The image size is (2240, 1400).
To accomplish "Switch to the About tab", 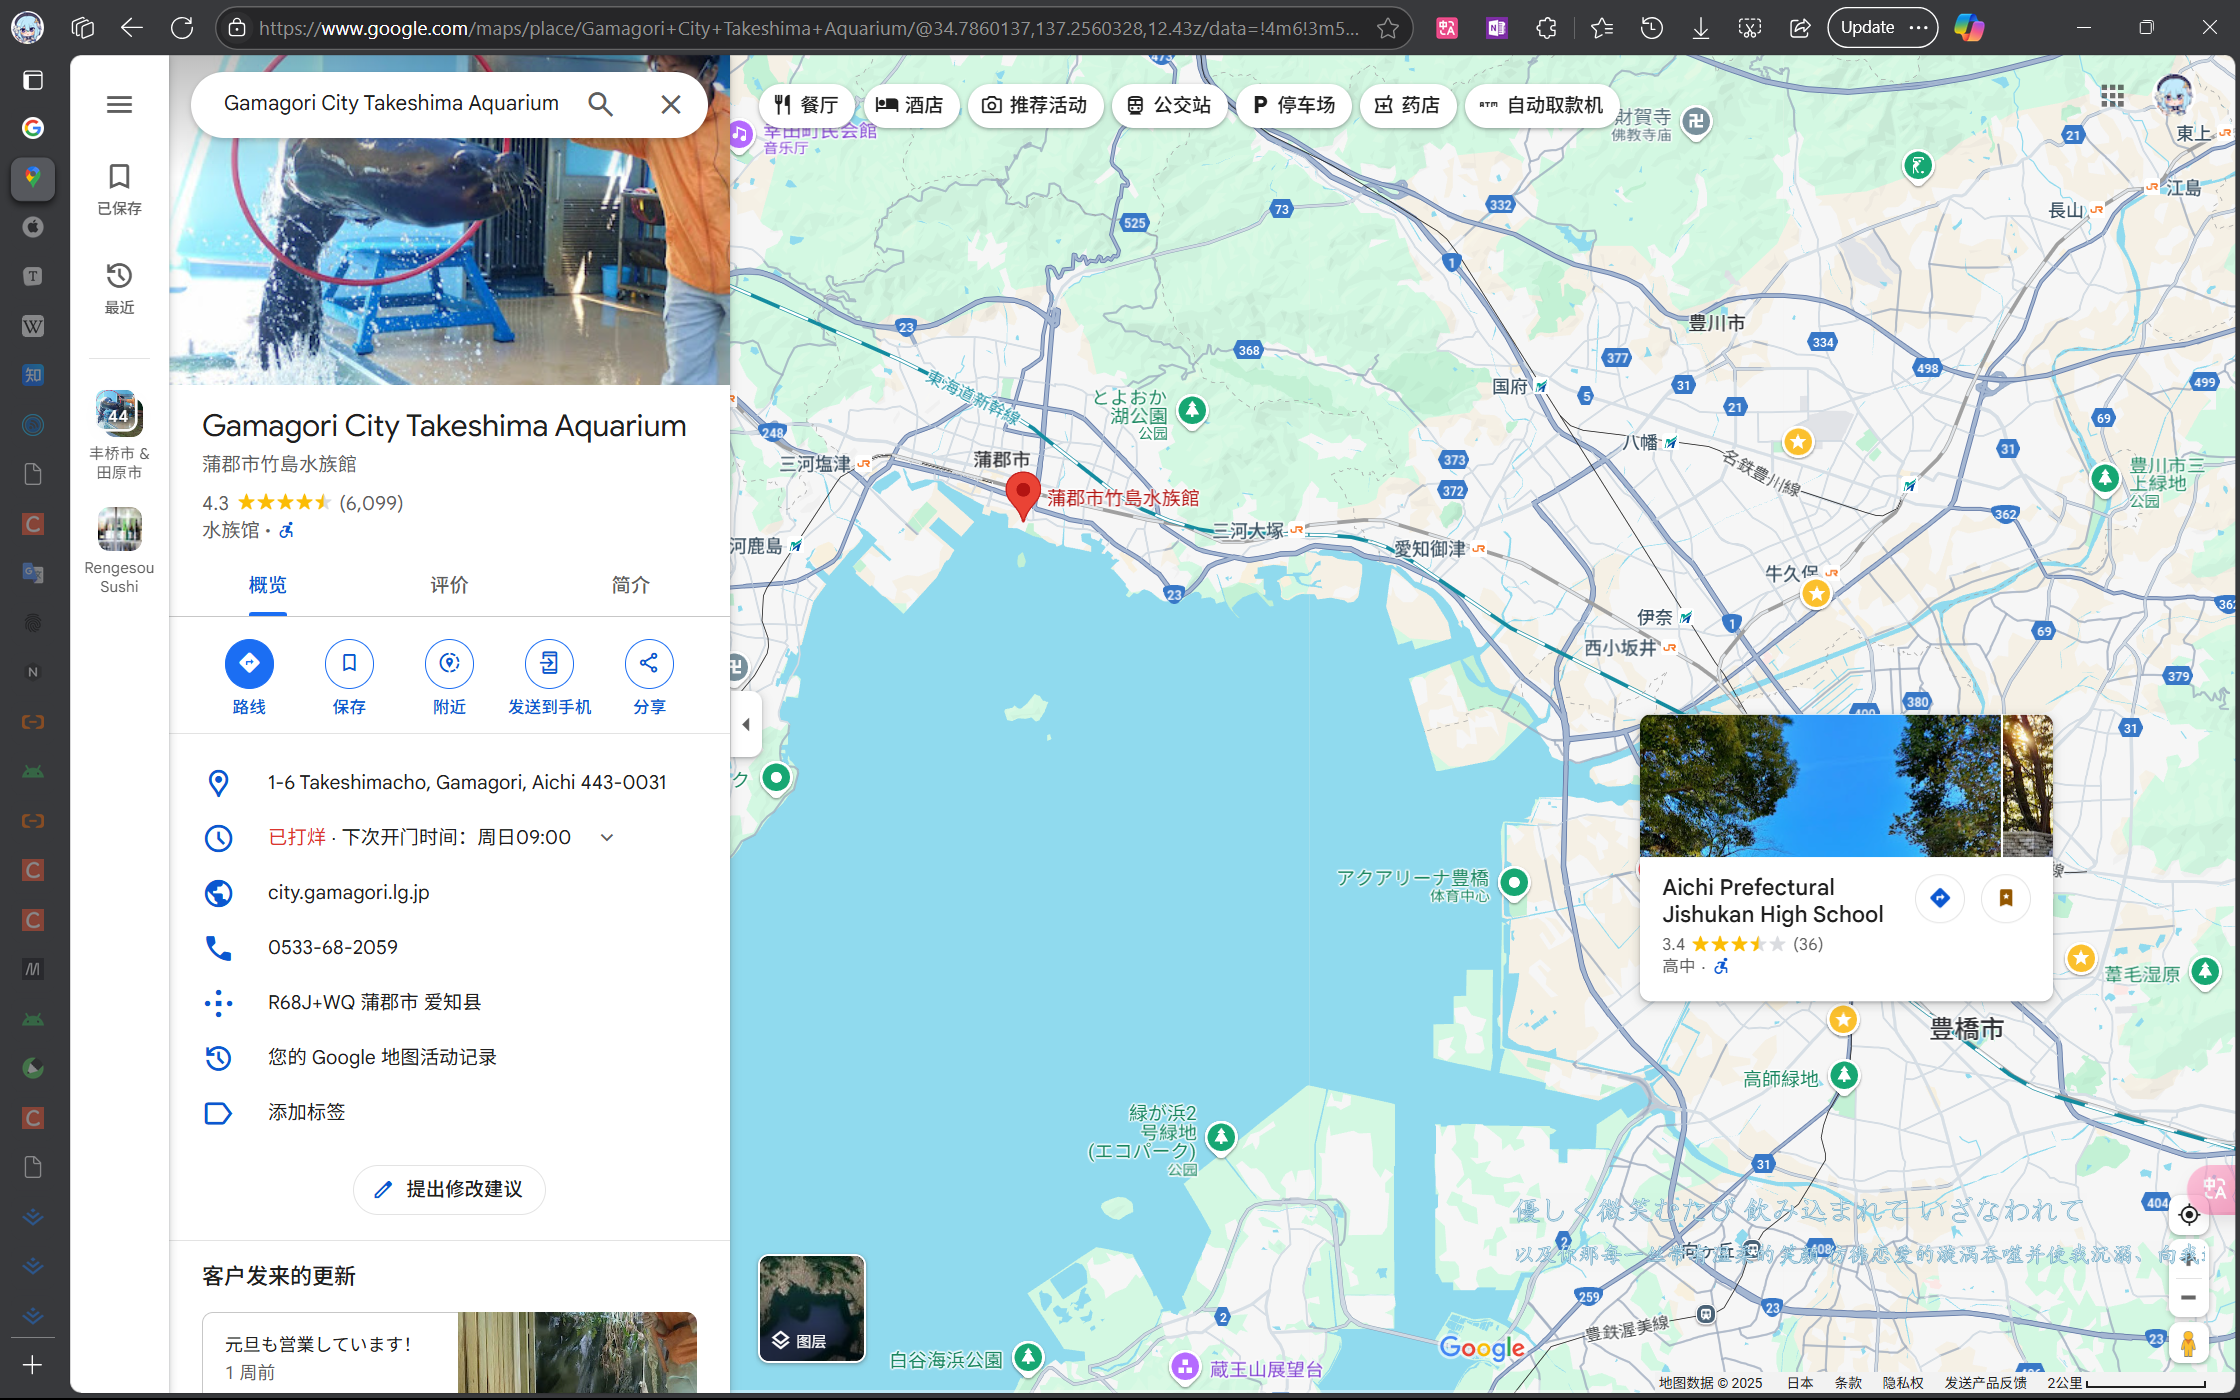I will pos(630,585).
